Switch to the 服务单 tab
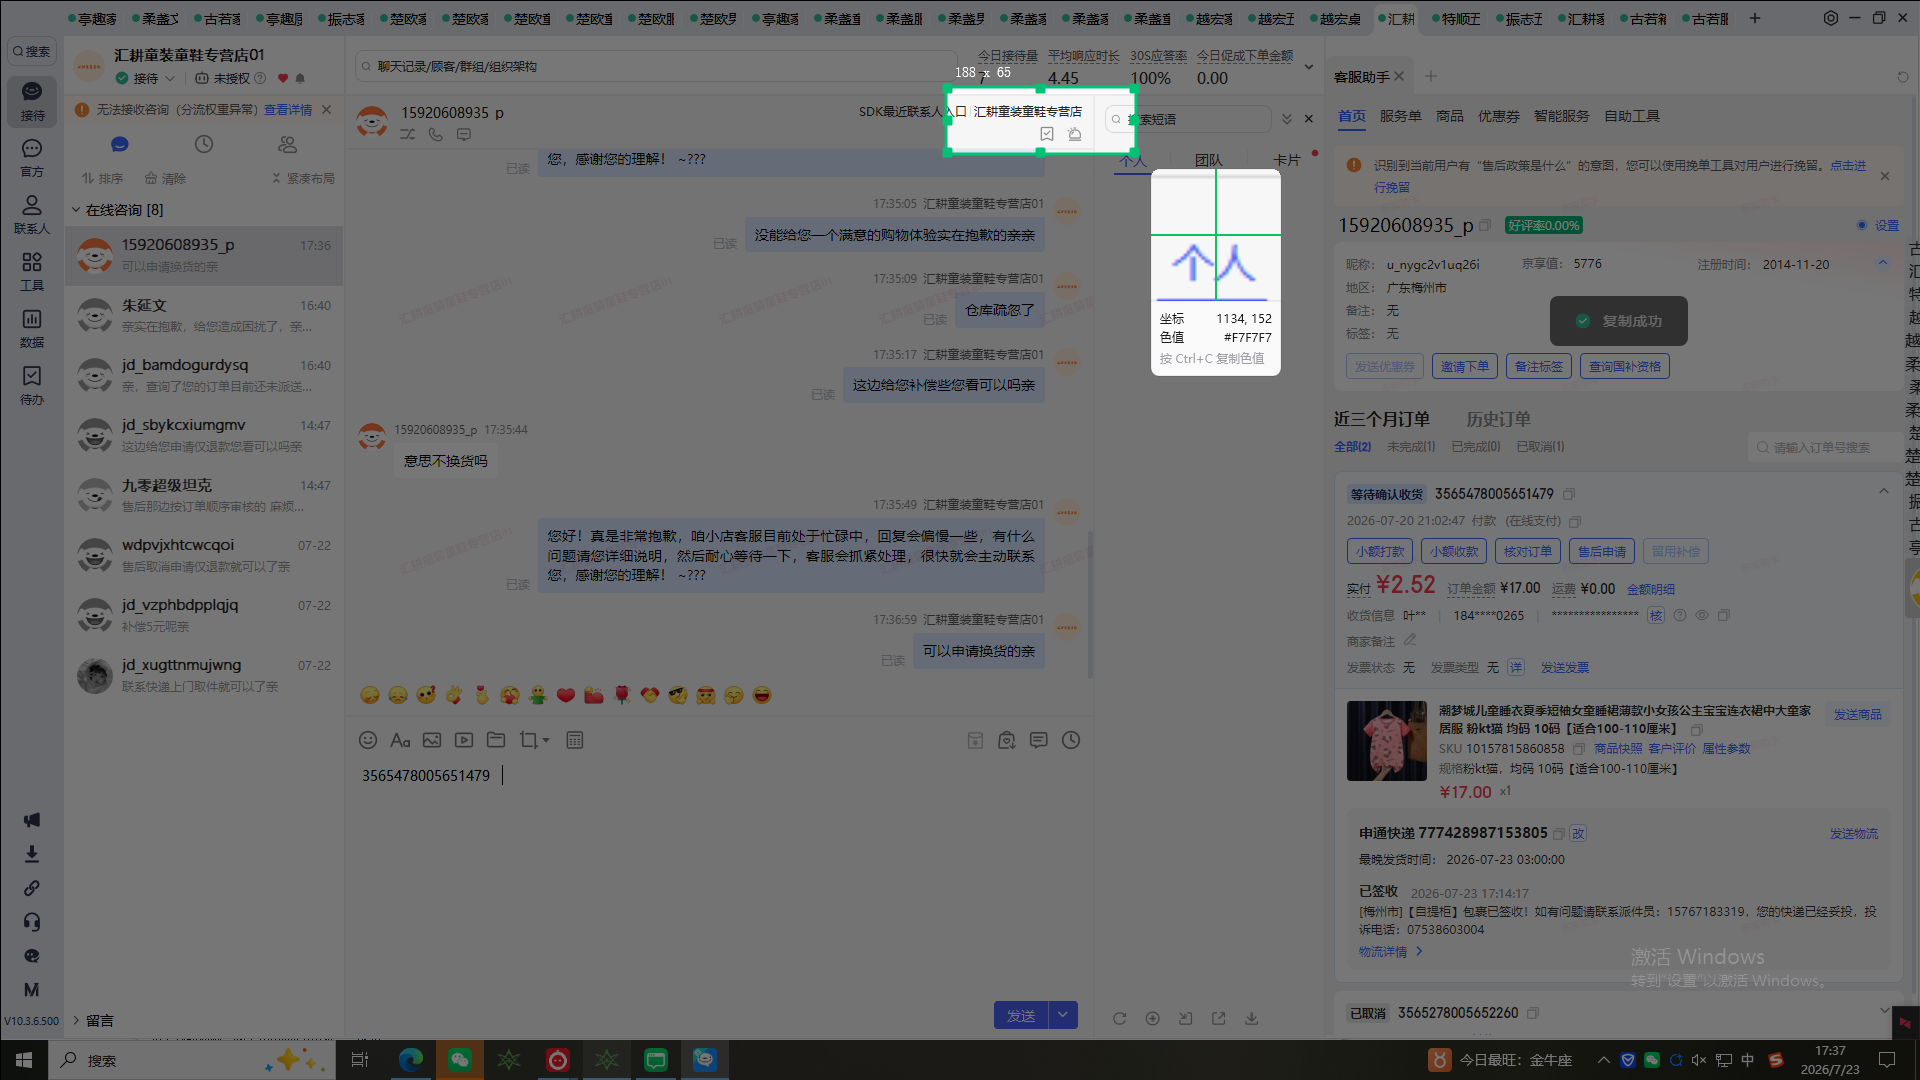This screenshot has height=1080, width=1920. pyautogui.click(x=1401, y=116)
